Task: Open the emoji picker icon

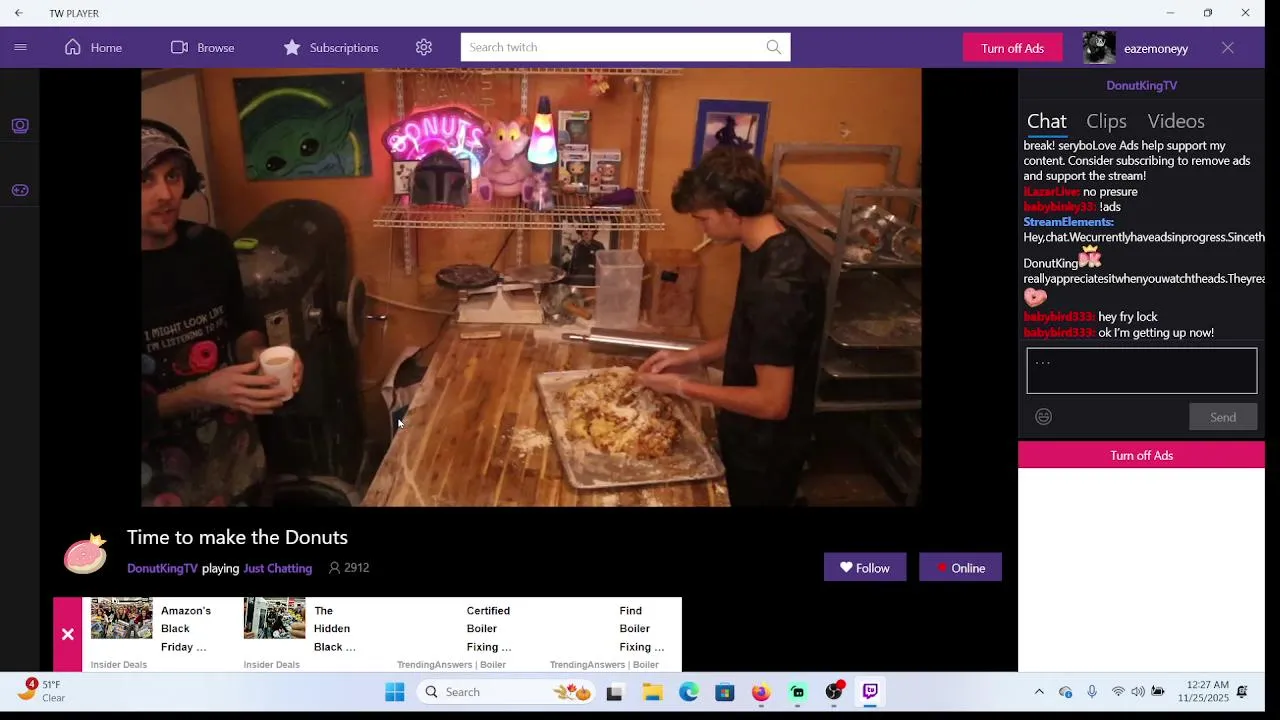Action: tap(1043, 417)
